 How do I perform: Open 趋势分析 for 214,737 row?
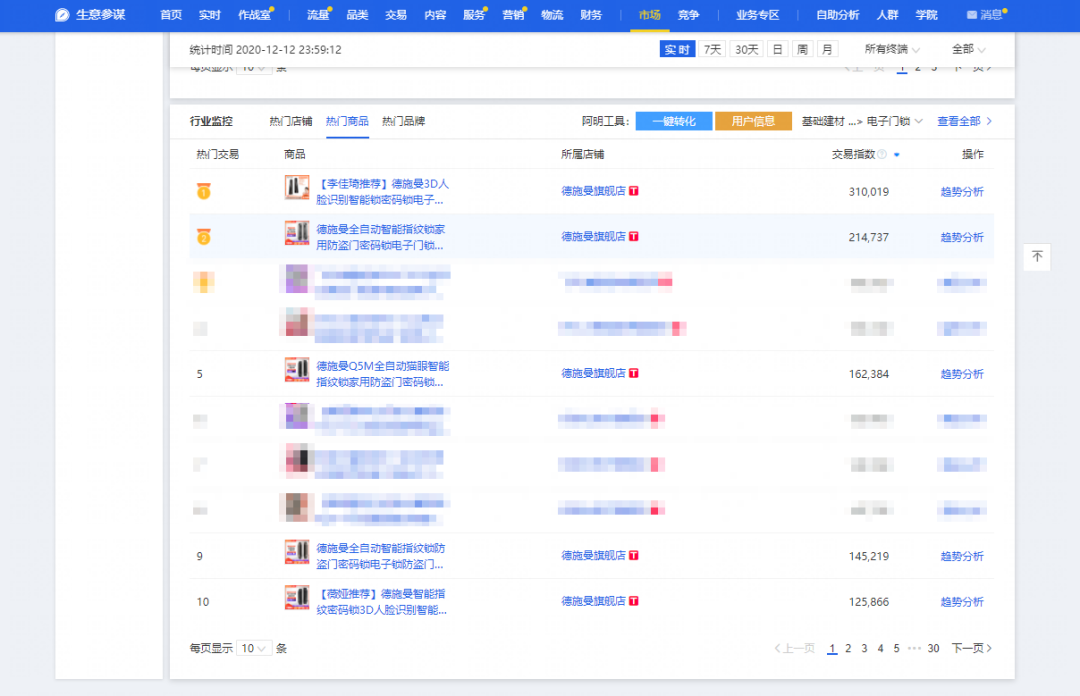pyautogui.click(x=962, y=237)
